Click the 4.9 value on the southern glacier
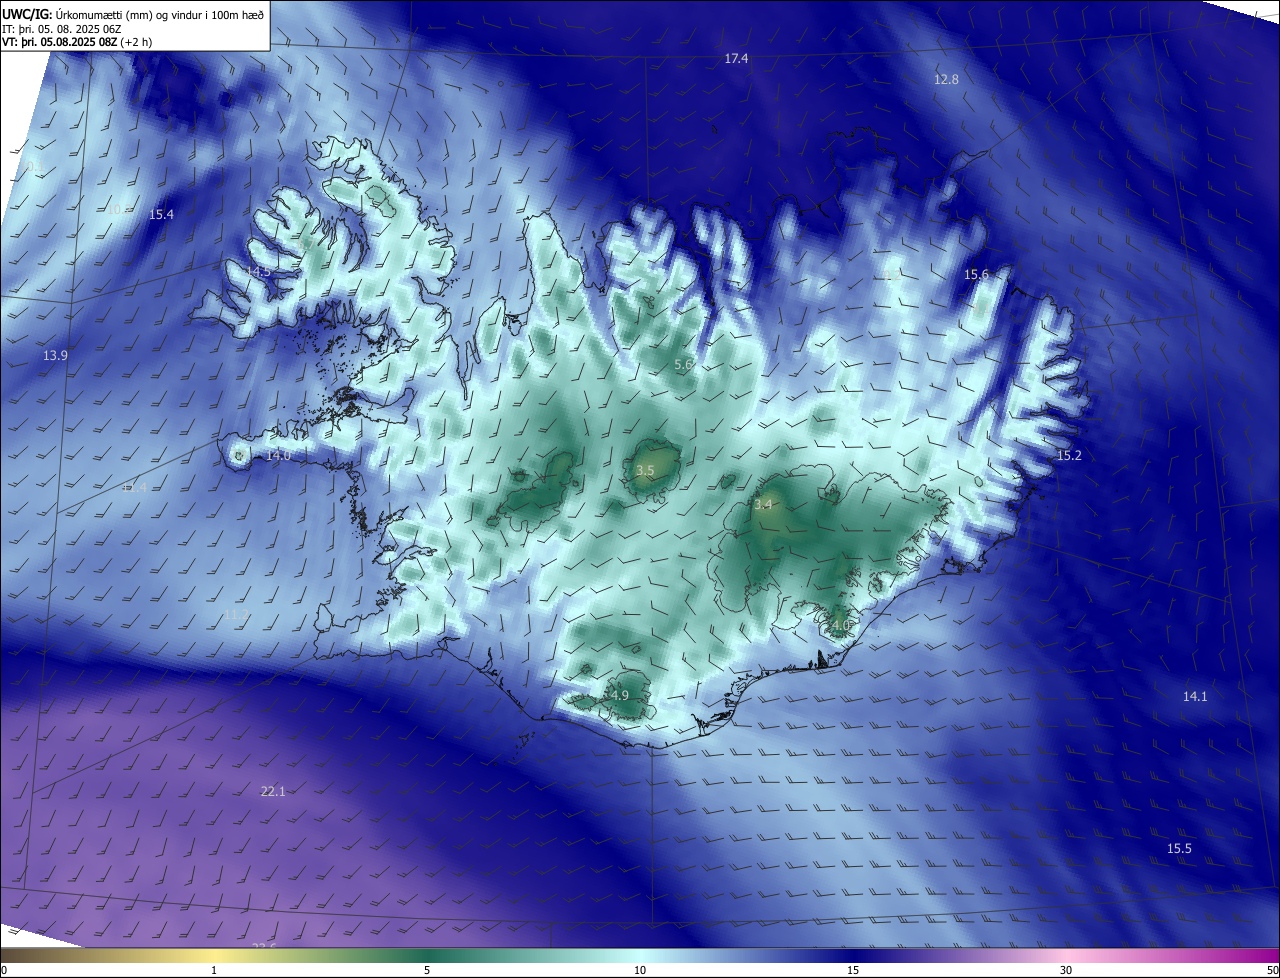1280x978 pixels. 619,696
